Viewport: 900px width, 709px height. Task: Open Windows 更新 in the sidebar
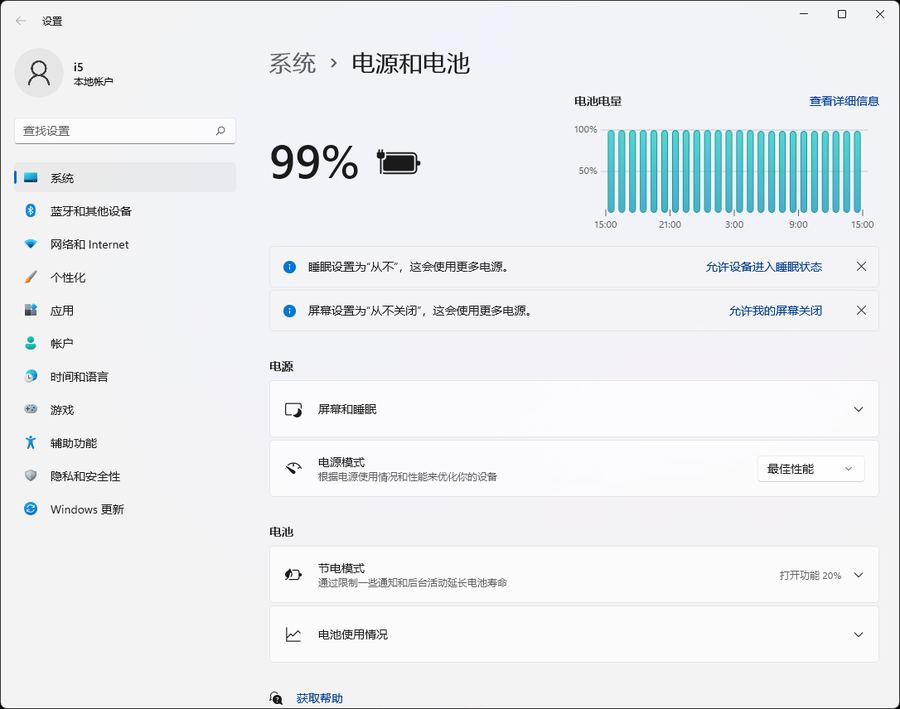click(87, 509)
